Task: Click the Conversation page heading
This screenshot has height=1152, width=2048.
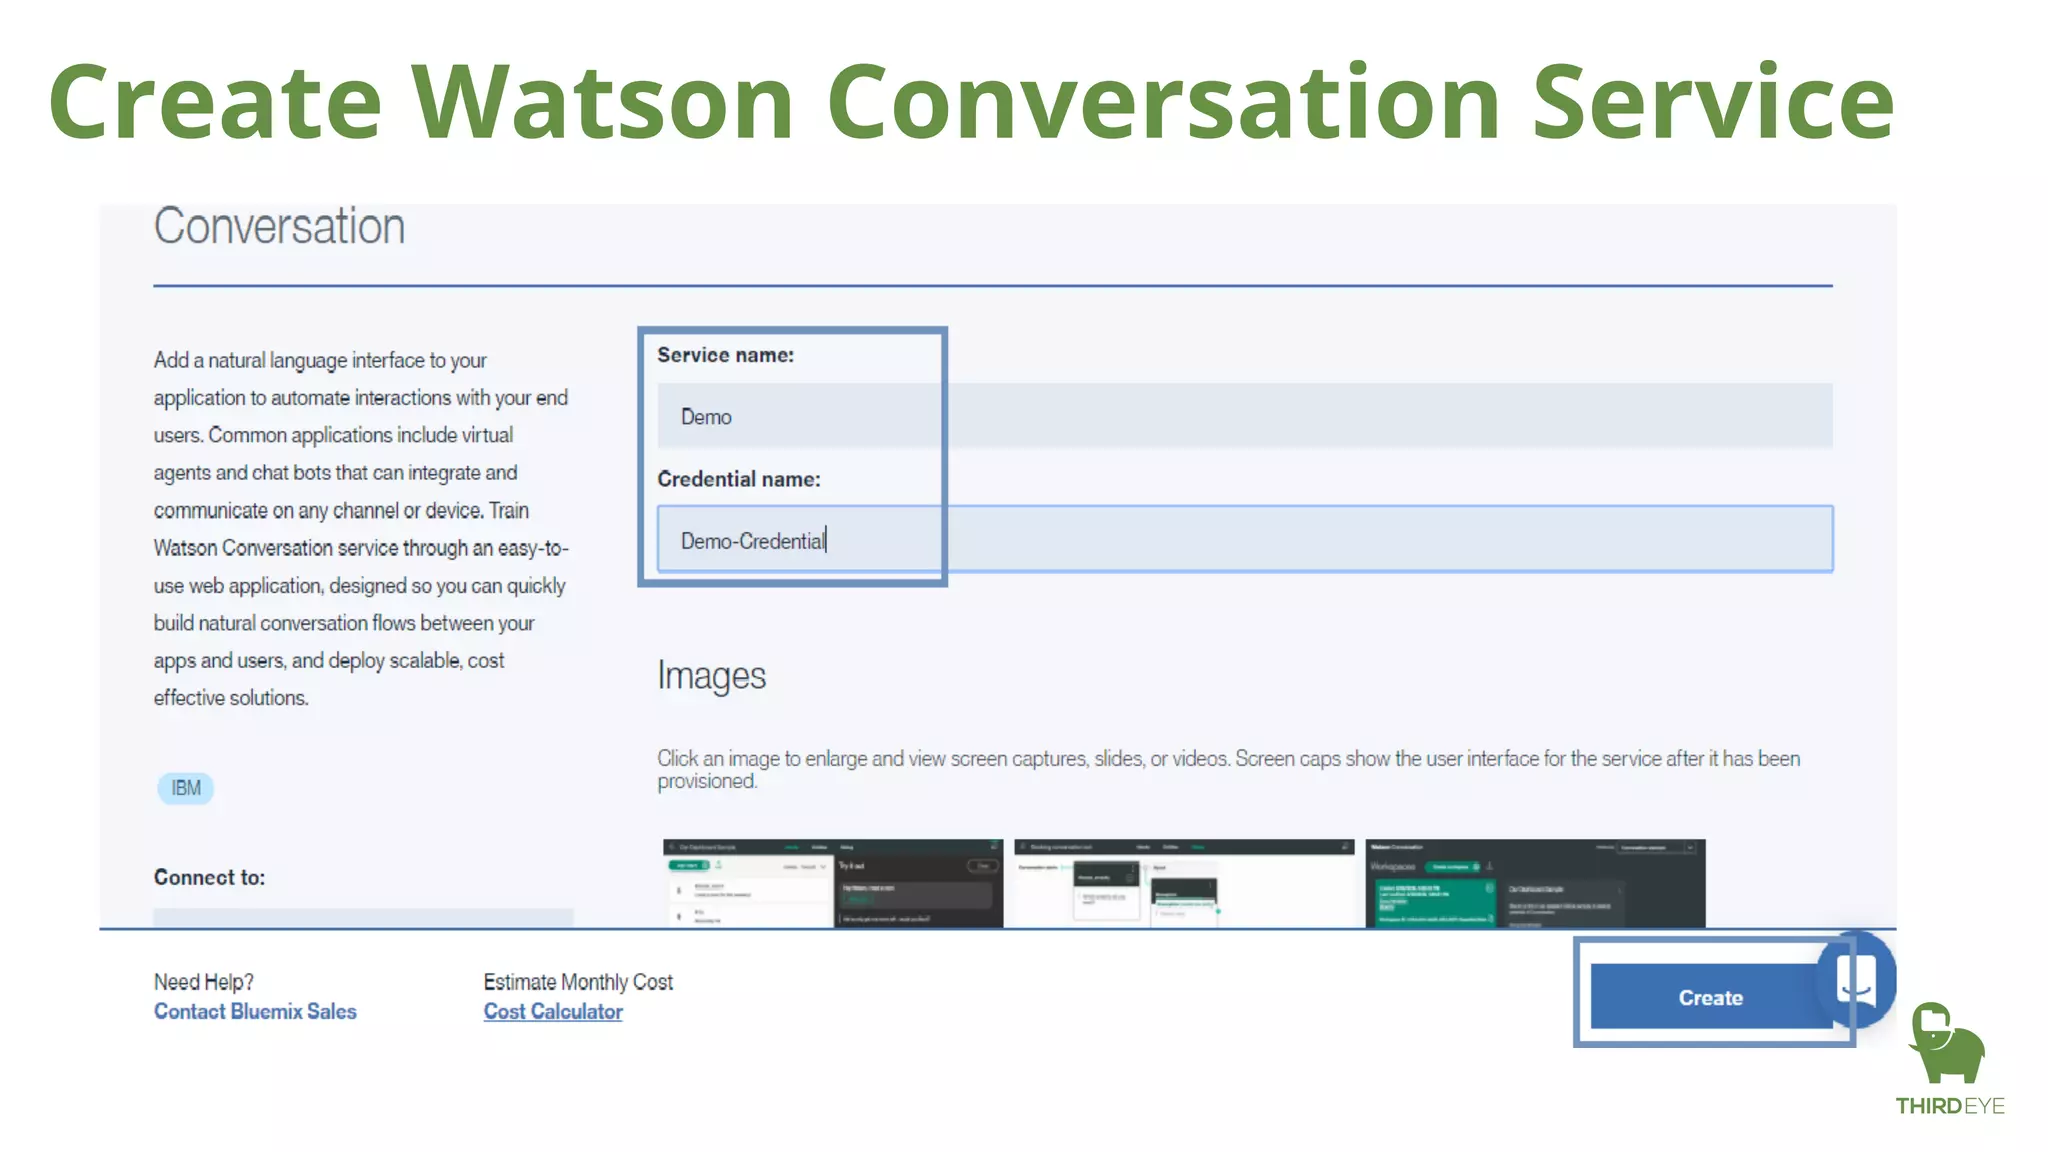Action: pyautogui.click(x=279, y=226)
